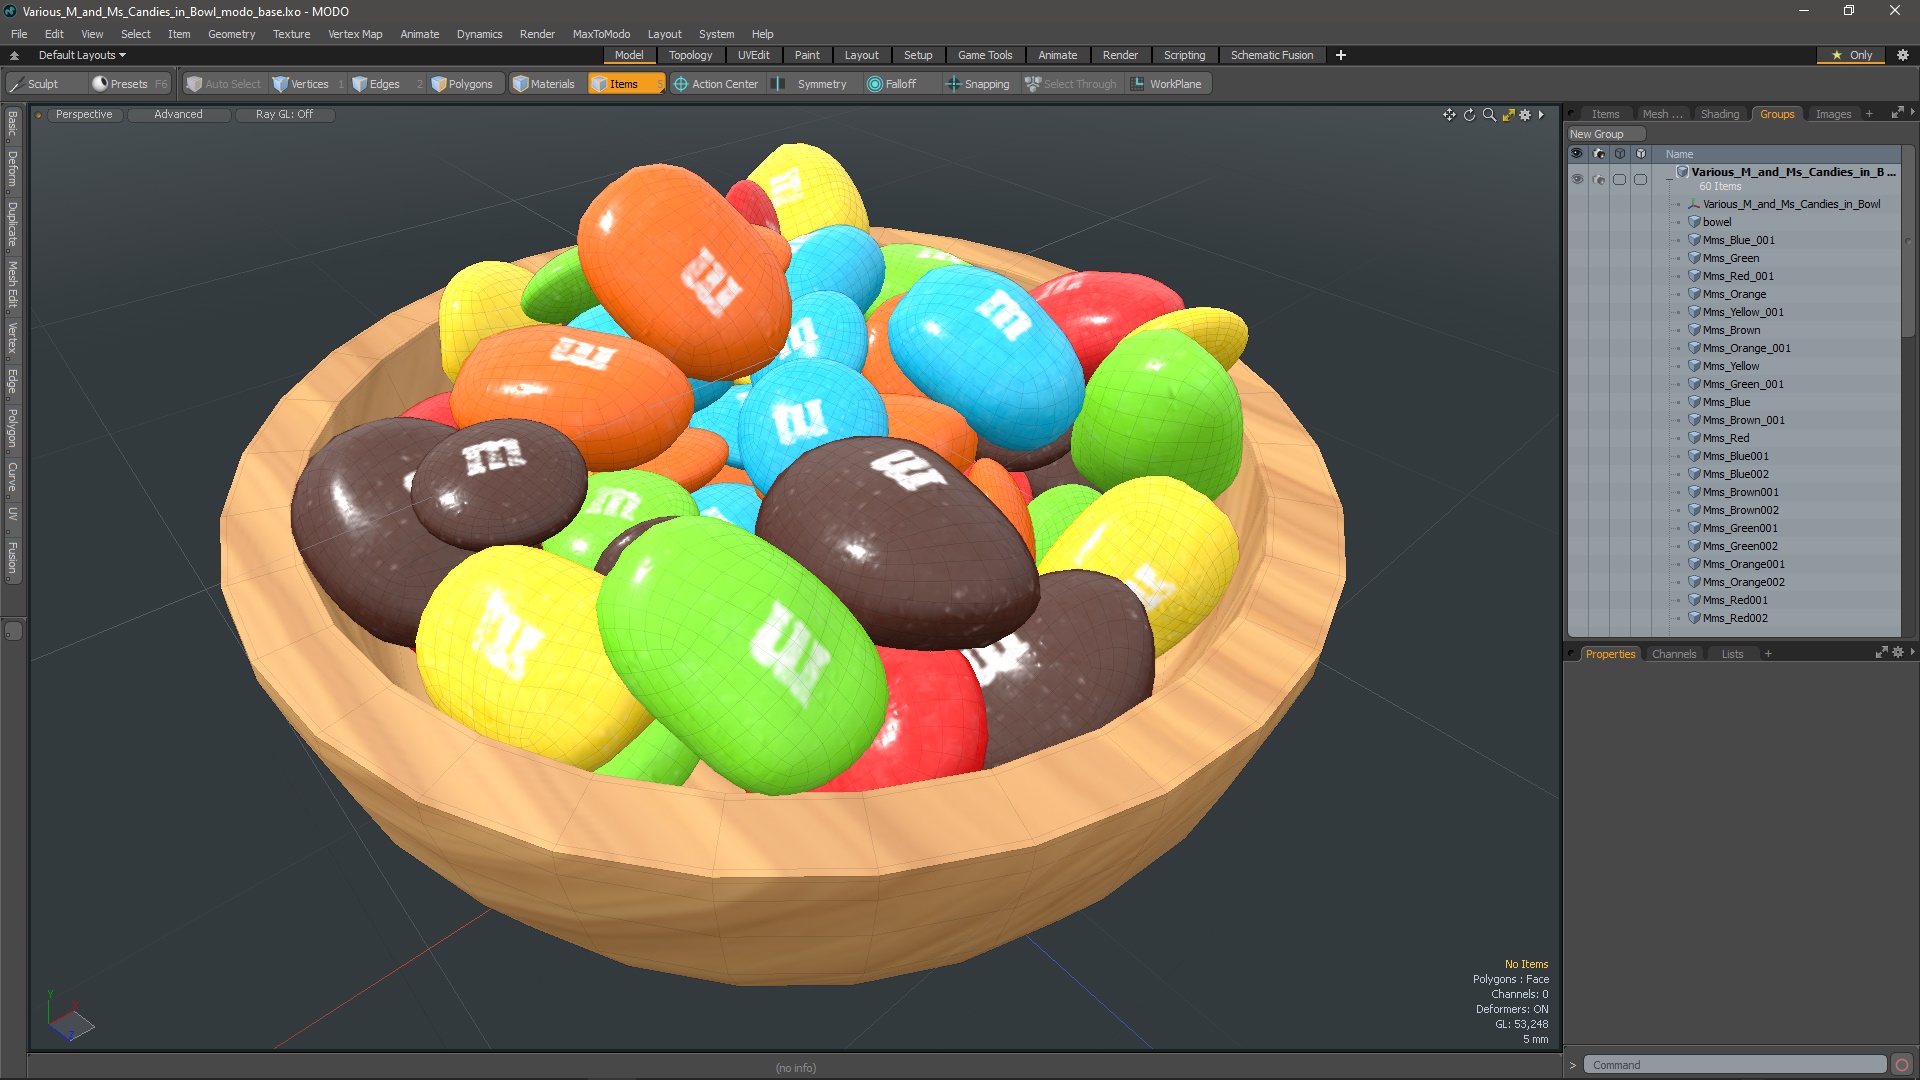
Task: Click the record button beside Command field
Action: tap(1902, 1065)
